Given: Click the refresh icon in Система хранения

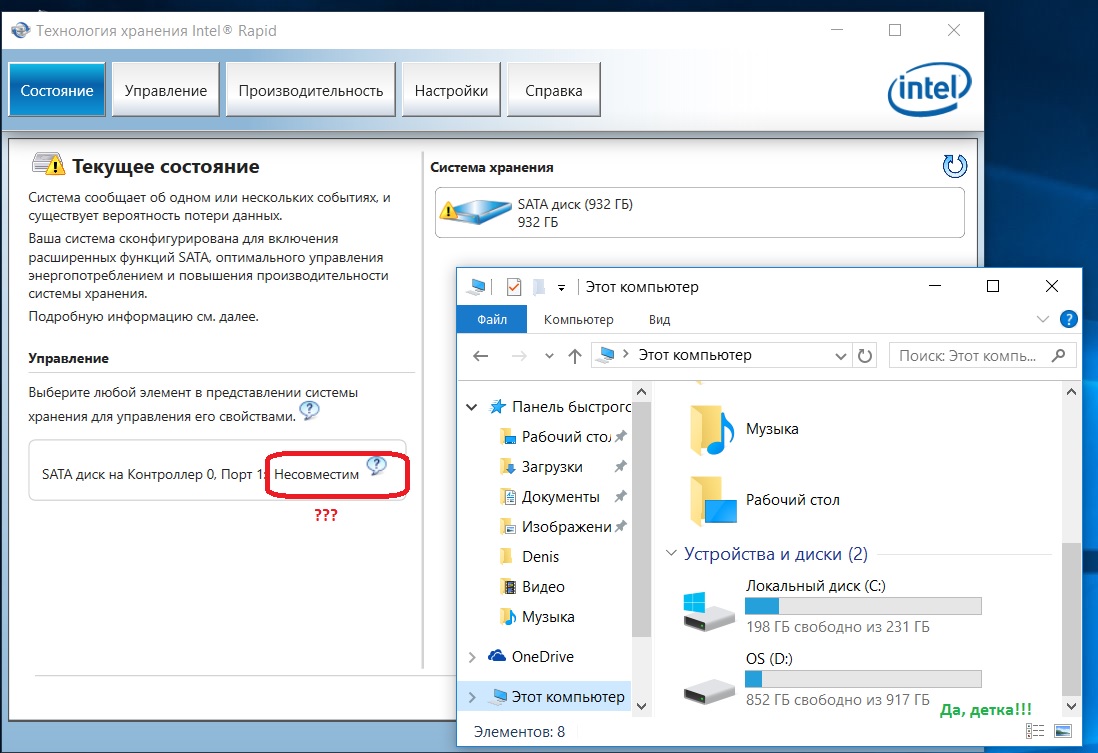Looking at the screenshot, I should tap(954, 166).
